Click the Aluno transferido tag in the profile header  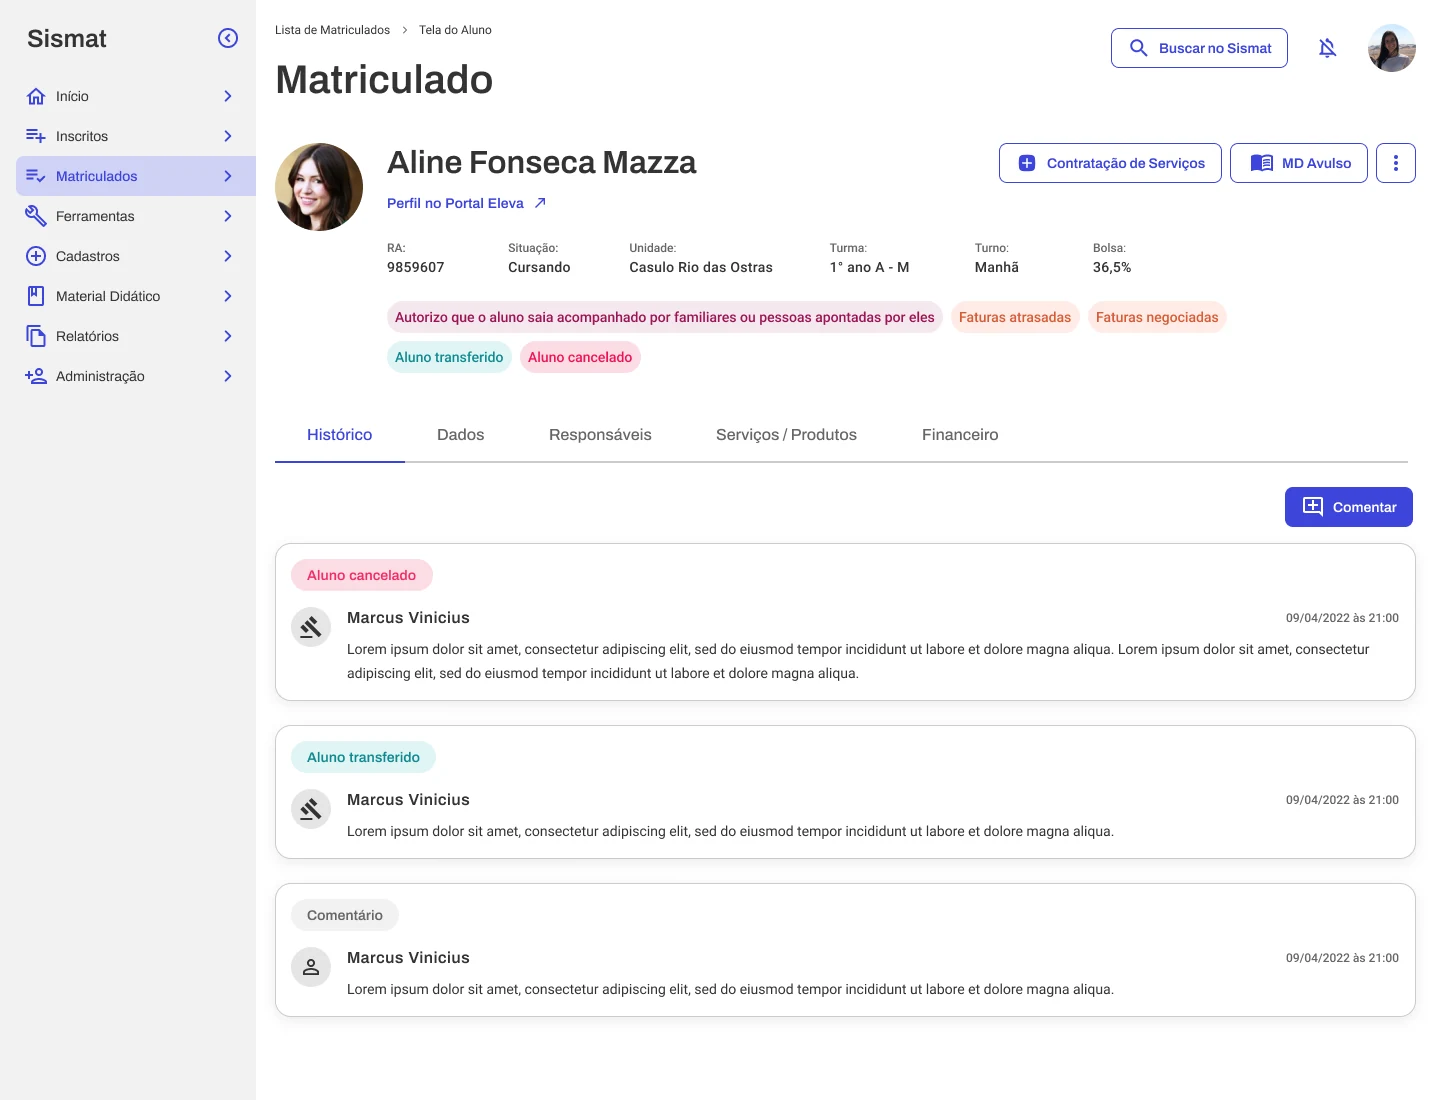[449, 357]
